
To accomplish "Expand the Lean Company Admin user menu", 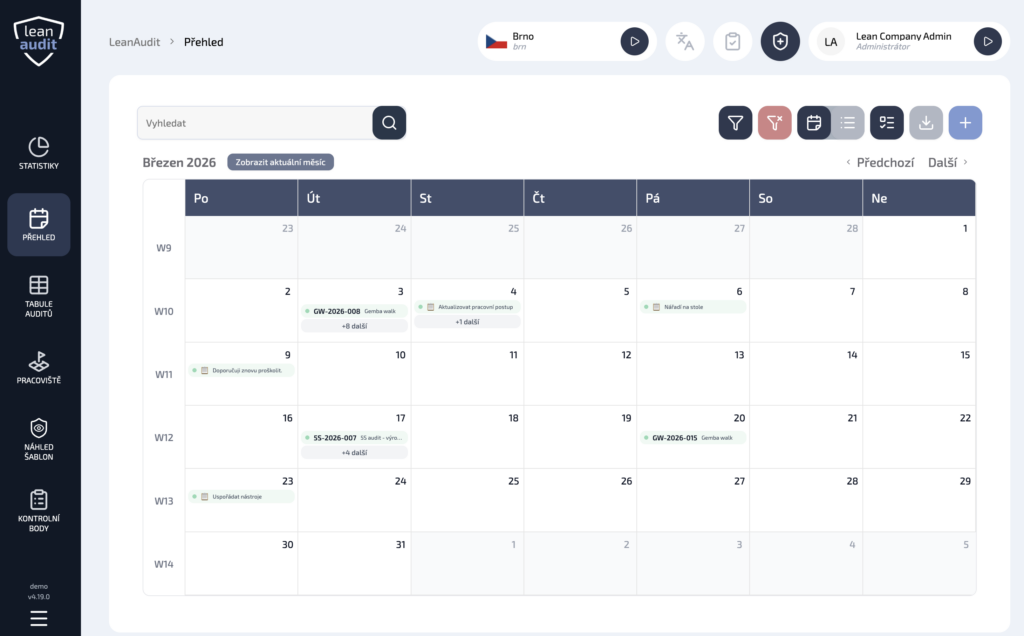I will click(x=987, y=41).
